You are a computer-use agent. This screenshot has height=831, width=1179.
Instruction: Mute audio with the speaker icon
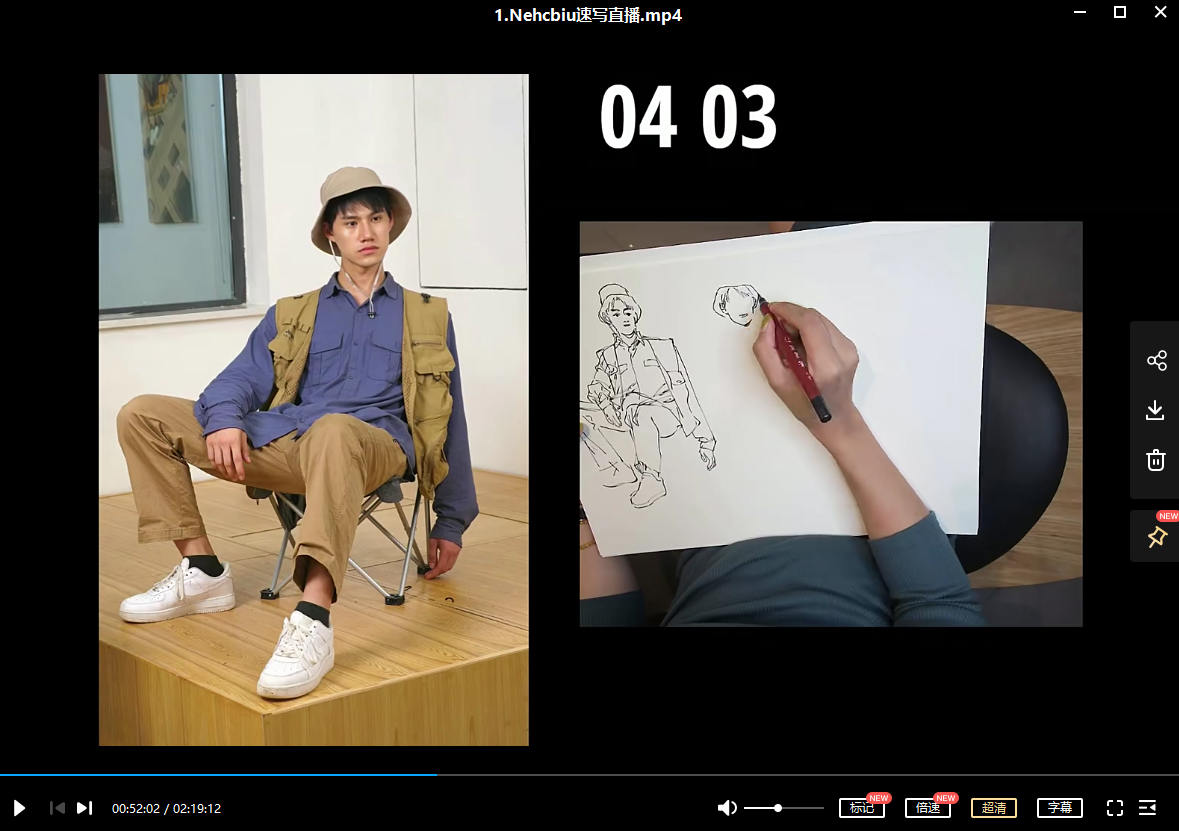pyautogui.click(x=727, y=808)
